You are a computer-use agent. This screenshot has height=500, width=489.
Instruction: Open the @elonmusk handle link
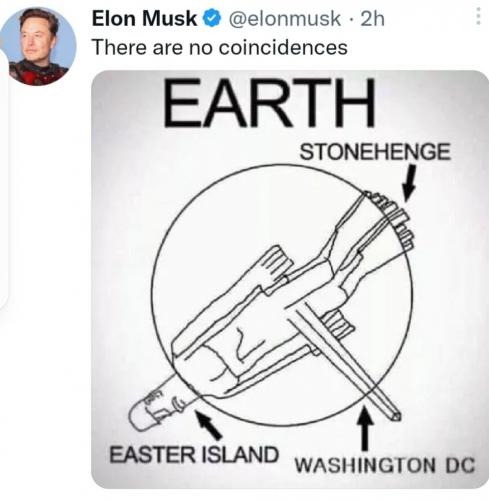284,19
